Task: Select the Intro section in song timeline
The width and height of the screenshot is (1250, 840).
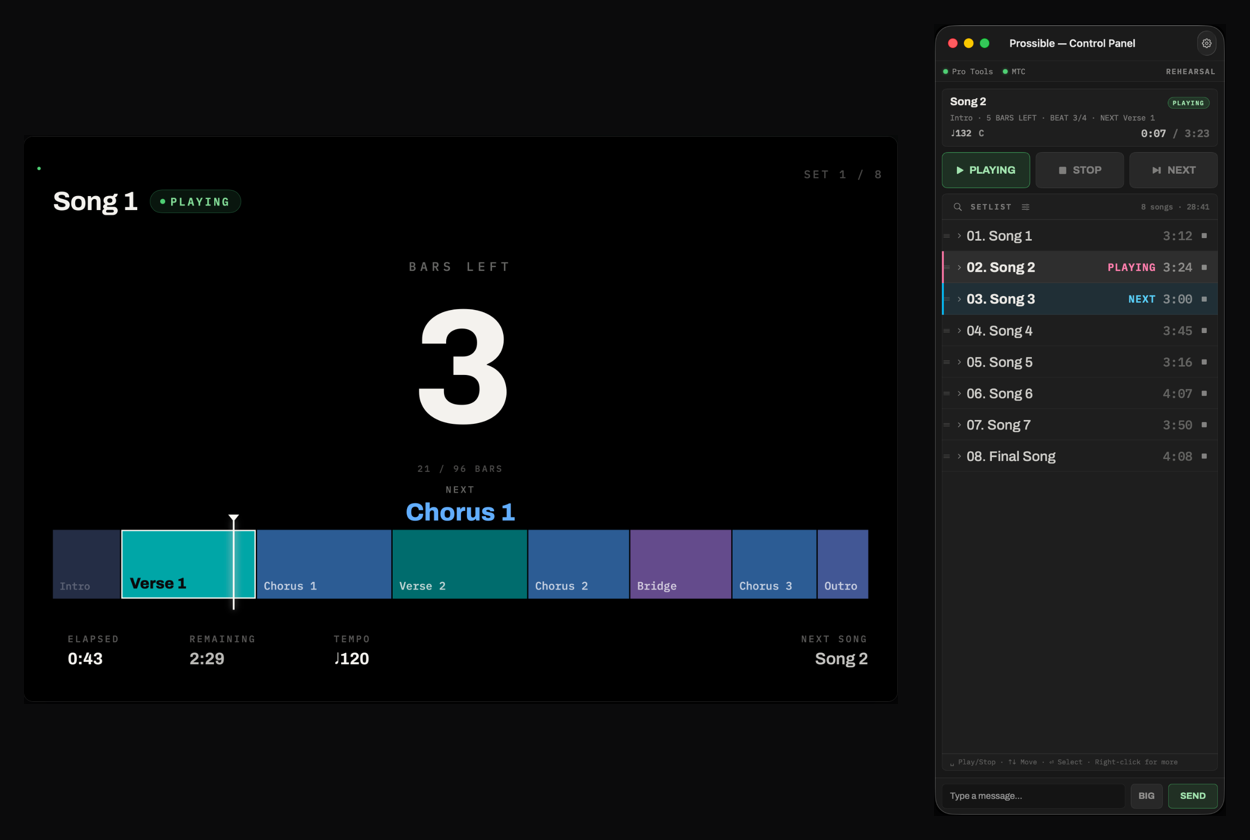Action: click(87, 564)
